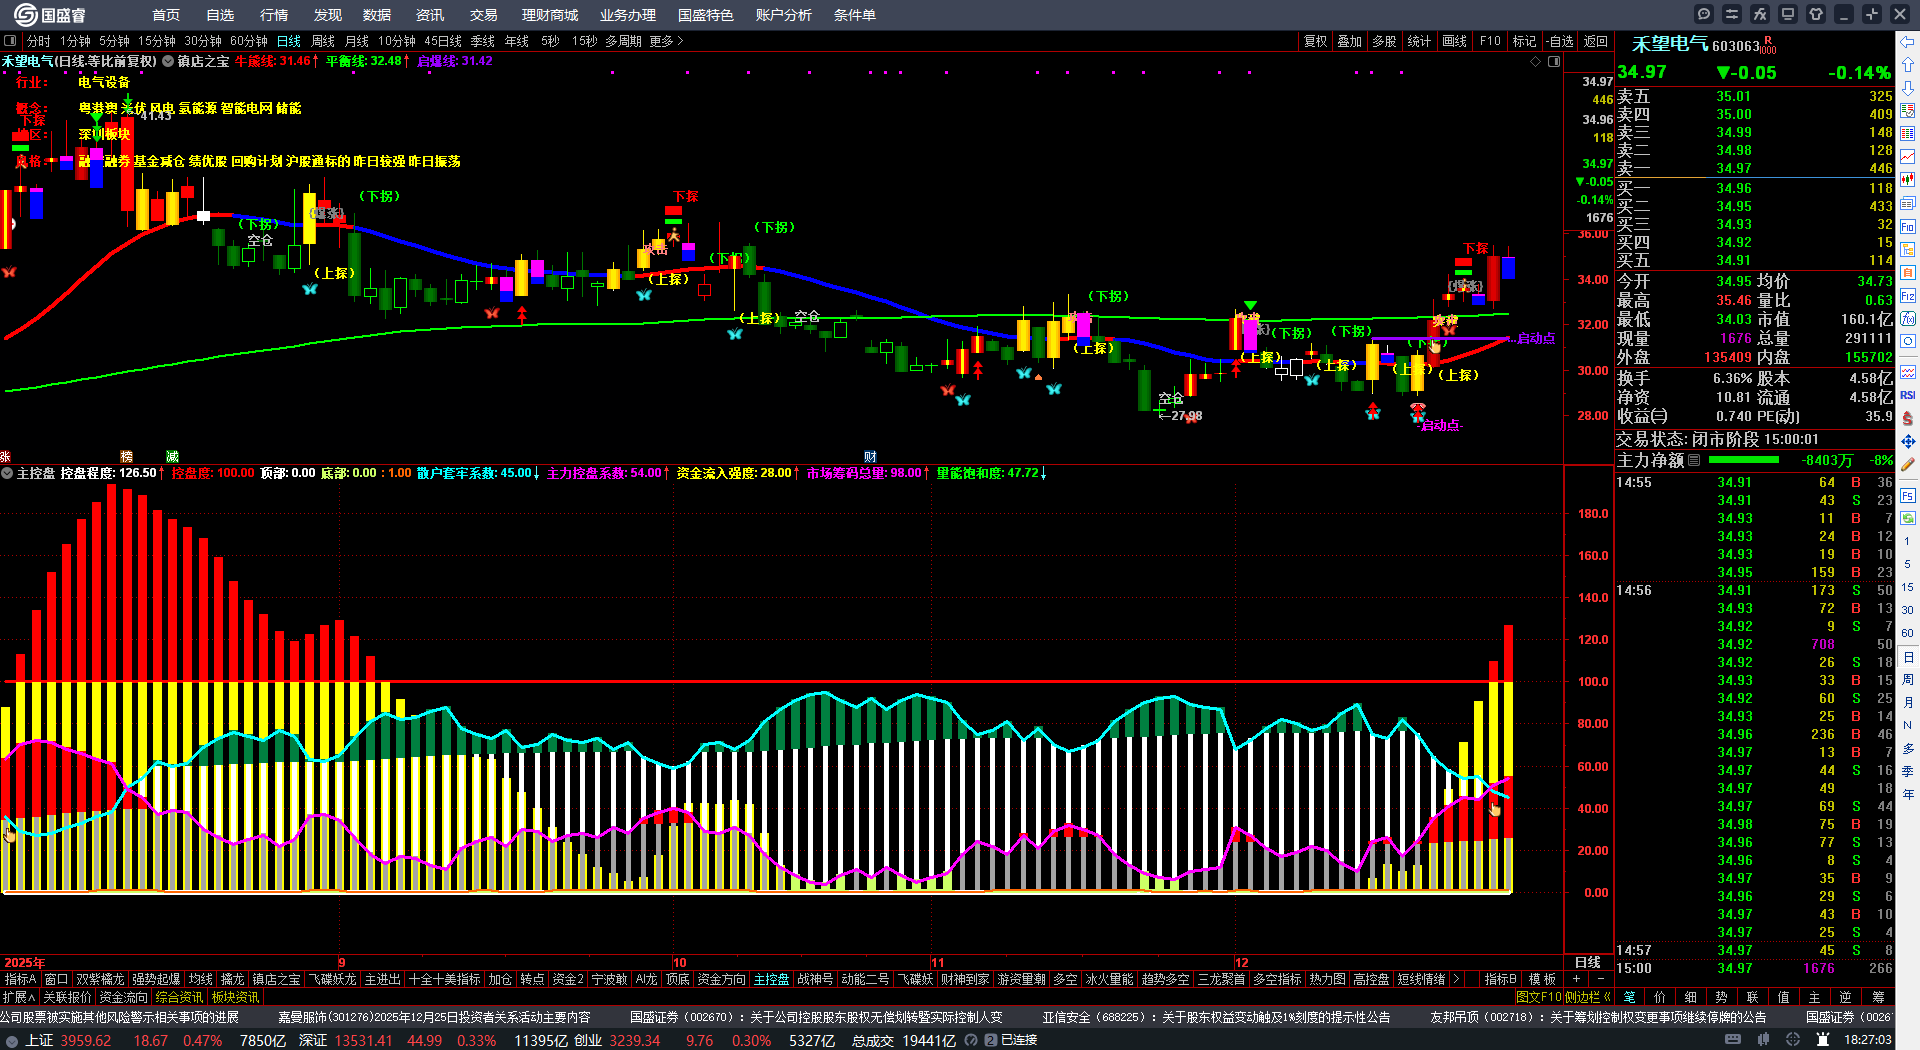Toggle 标记 mark on the stock

(1524, 41)
